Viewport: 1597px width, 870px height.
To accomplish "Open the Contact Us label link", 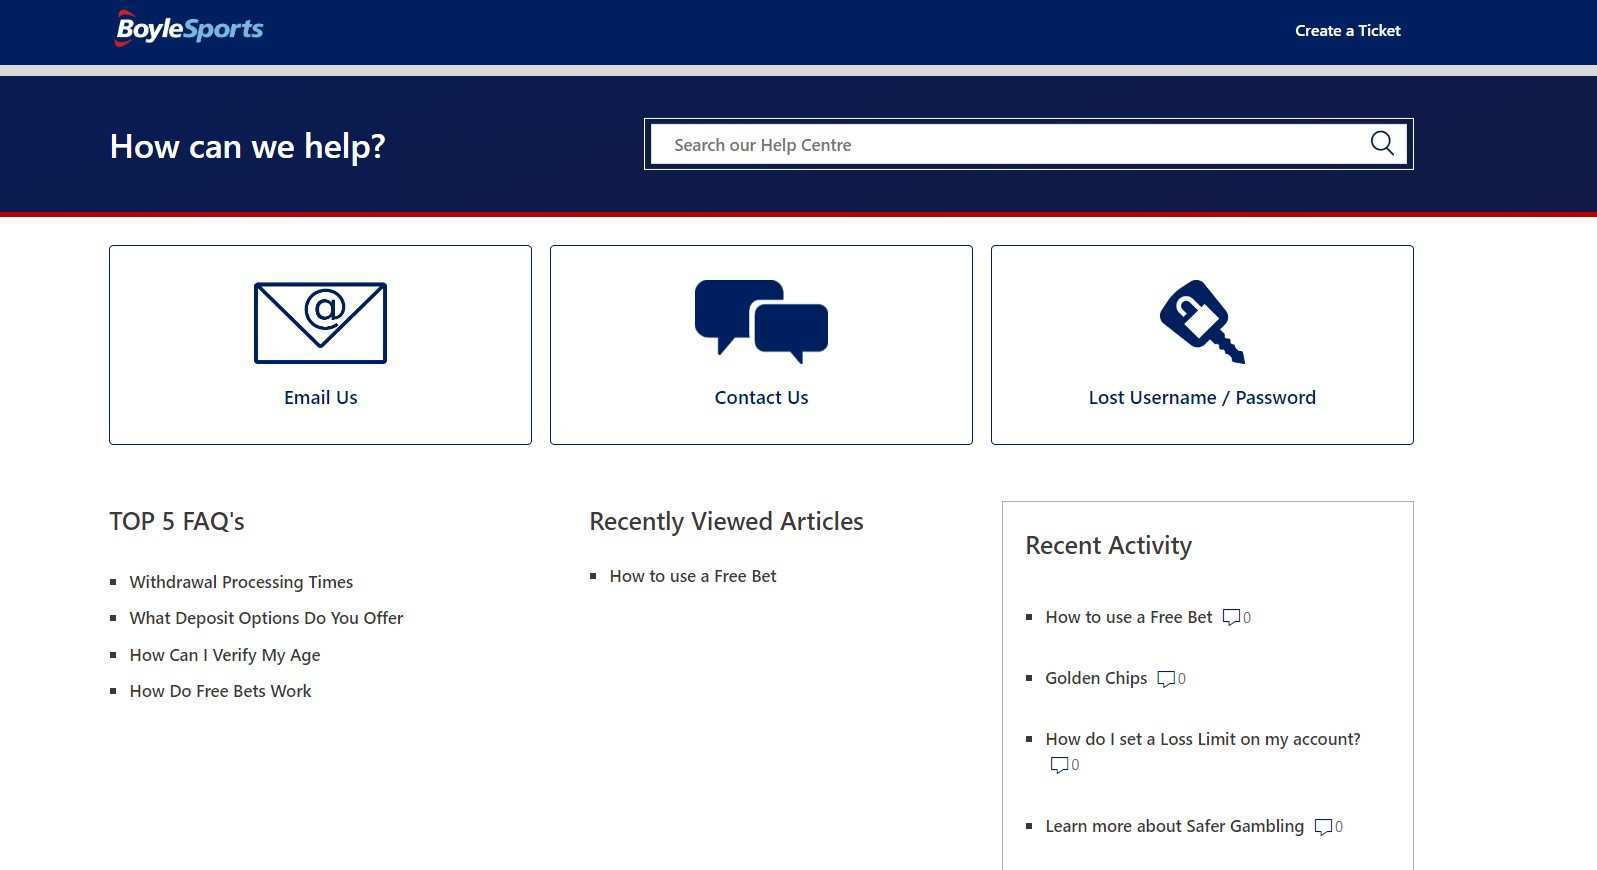I will pyautogui.click(x=761, y=398).
